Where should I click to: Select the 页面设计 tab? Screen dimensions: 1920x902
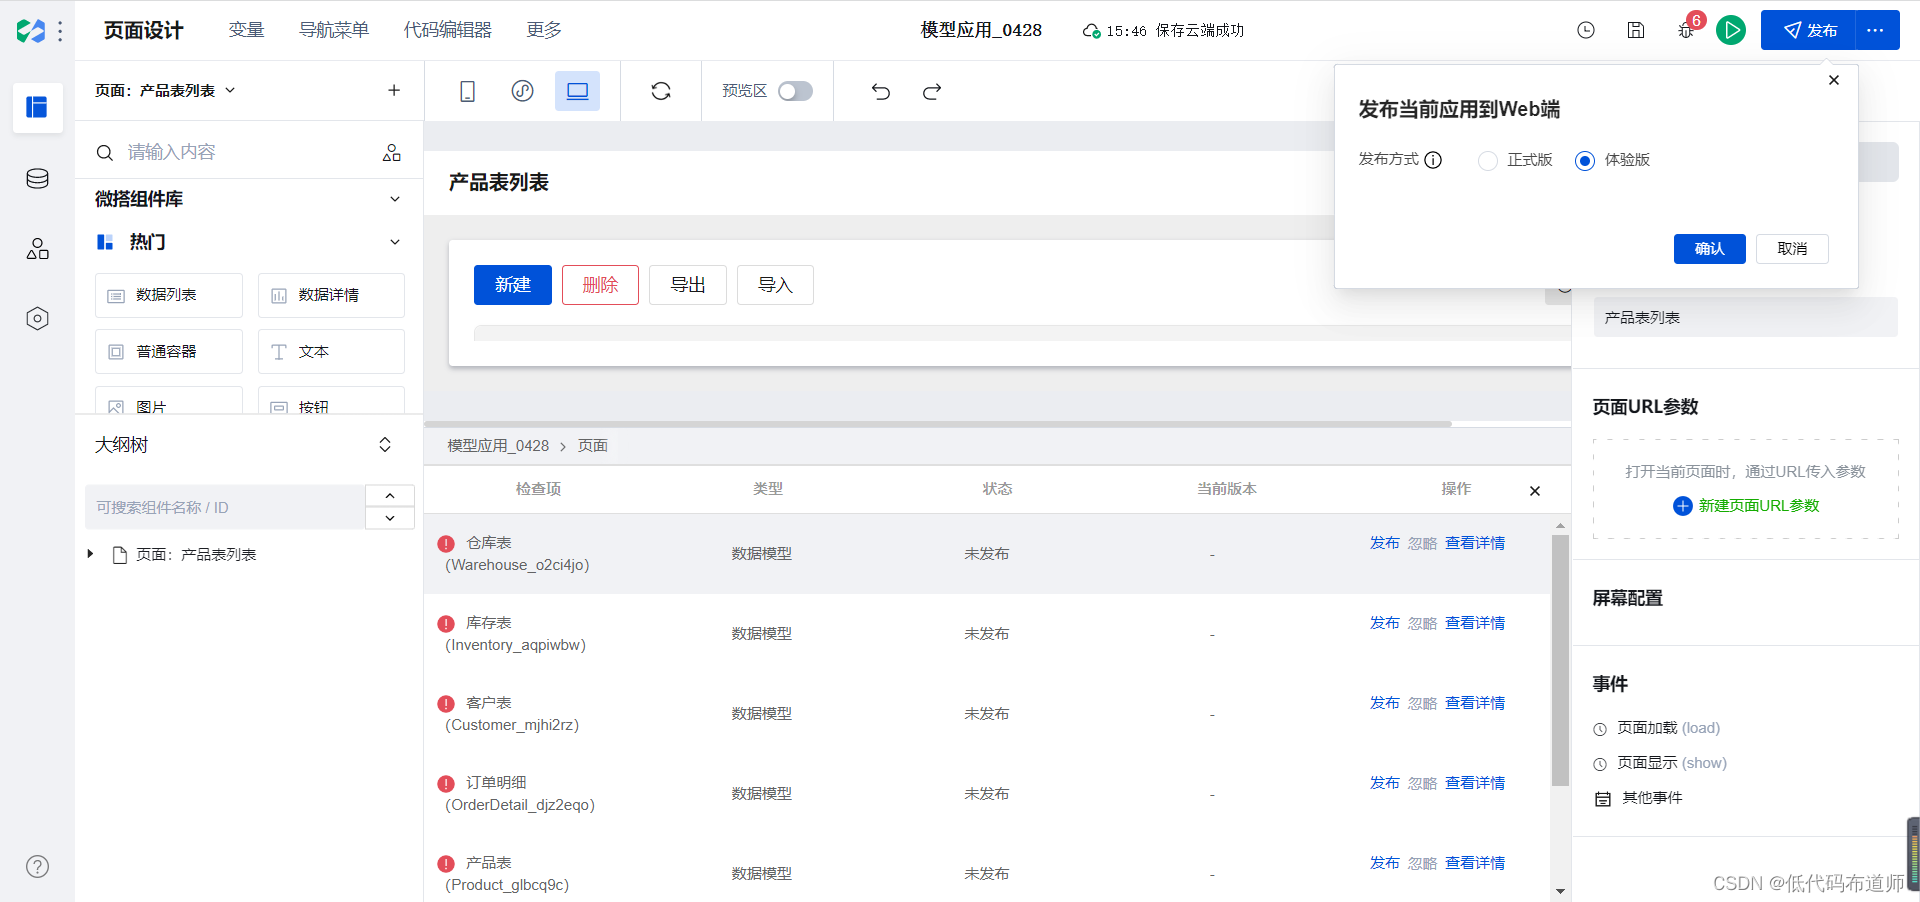(143, 30)
